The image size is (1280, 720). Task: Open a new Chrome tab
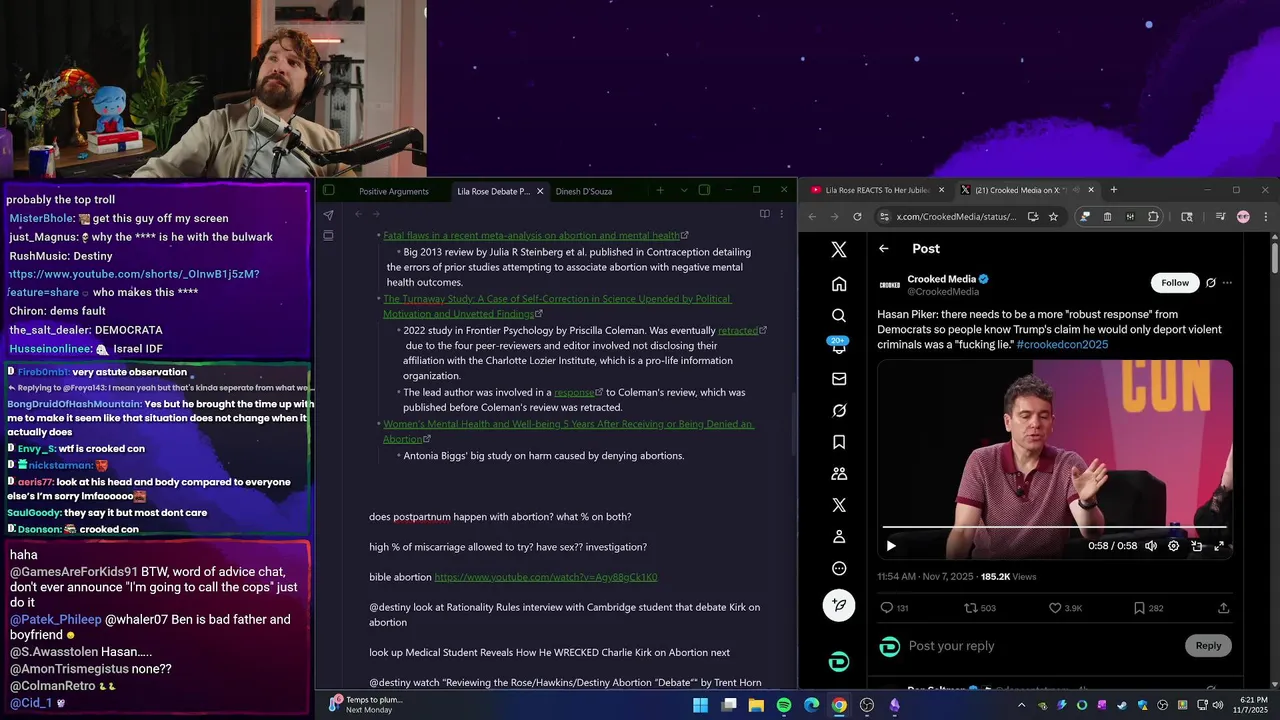point(1113,190)
